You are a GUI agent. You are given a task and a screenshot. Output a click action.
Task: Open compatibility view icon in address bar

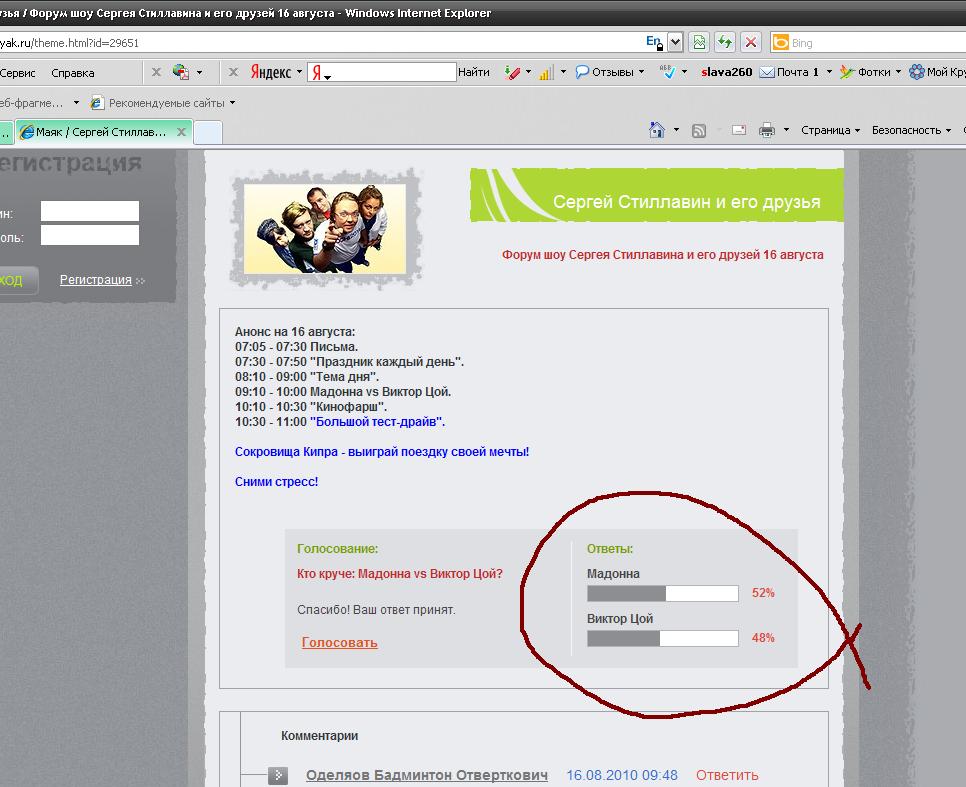[x=700, y=42]
